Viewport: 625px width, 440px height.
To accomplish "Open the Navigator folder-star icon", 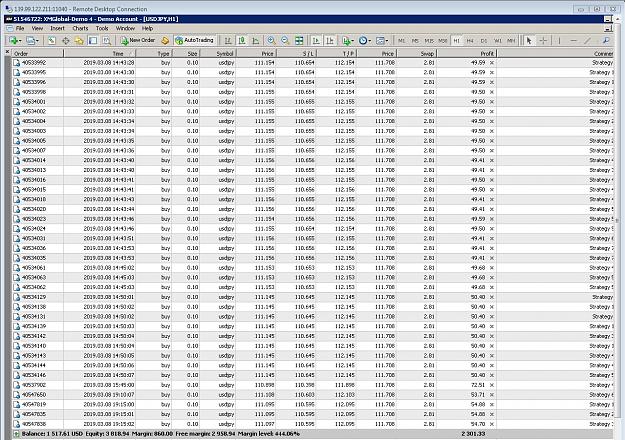I will click(79, 40).
